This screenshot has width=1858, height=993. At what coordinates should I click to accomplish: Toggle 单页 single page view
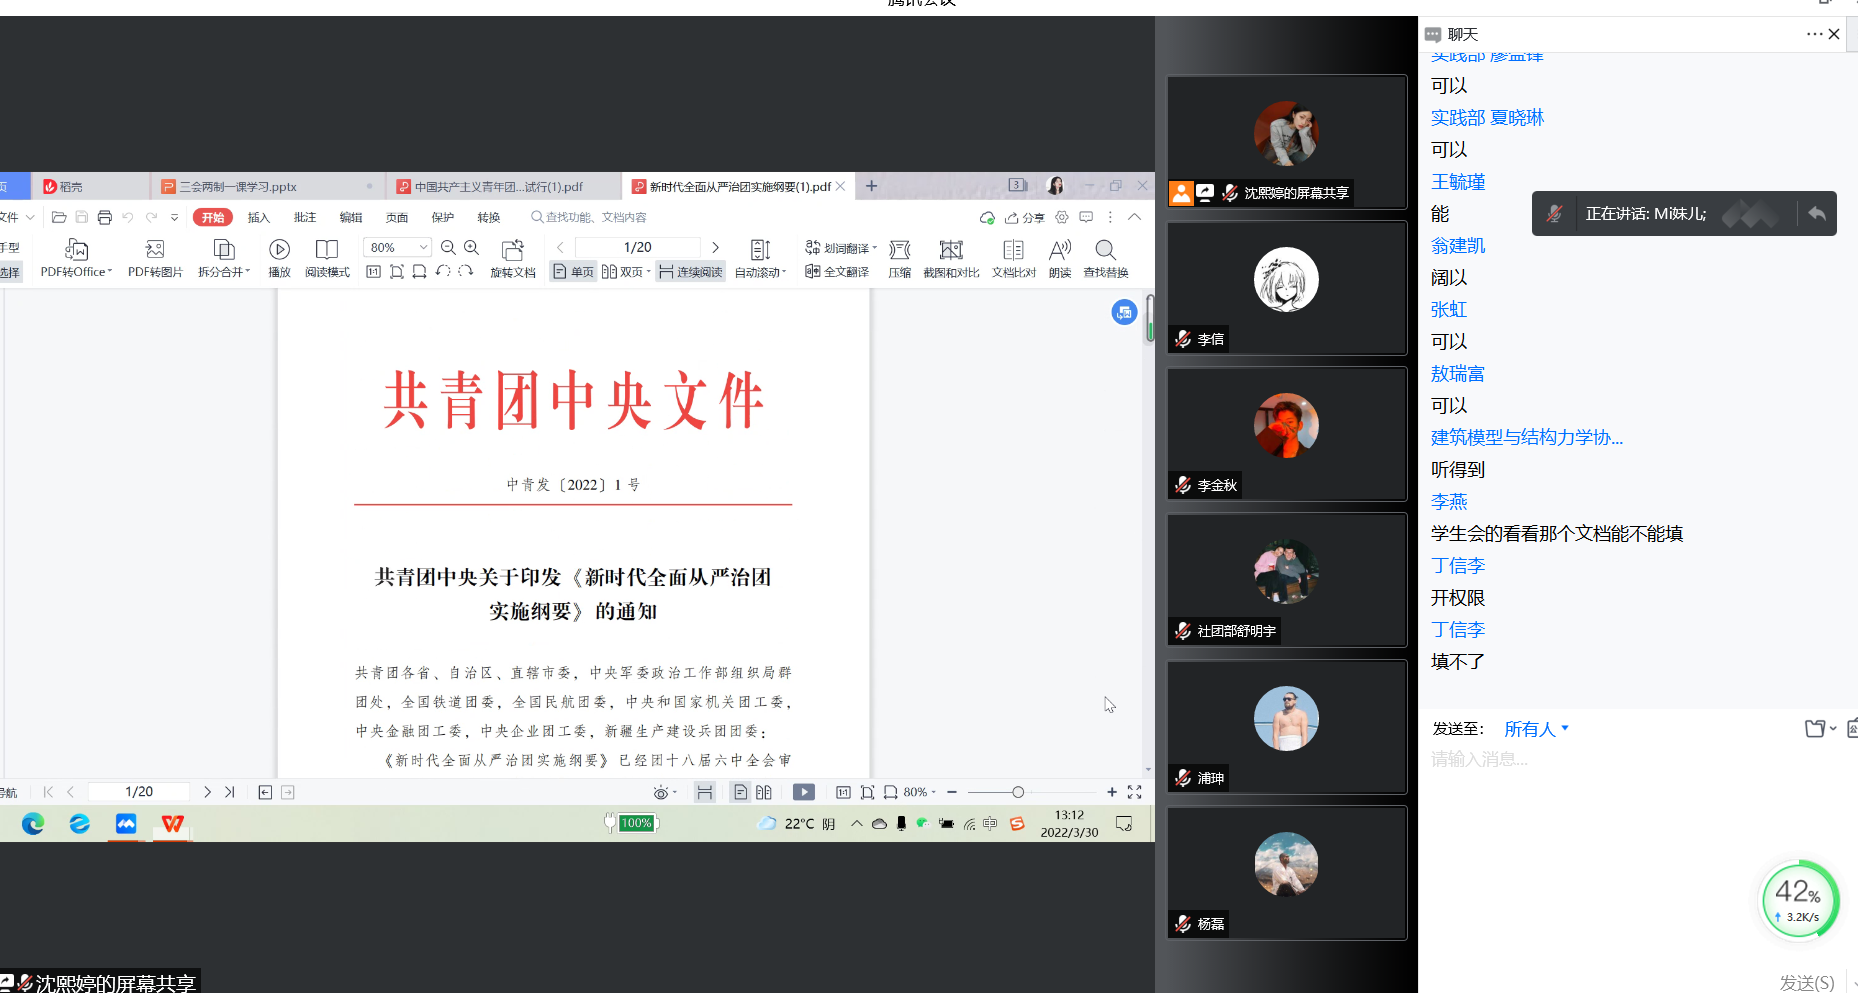(574, 272)
